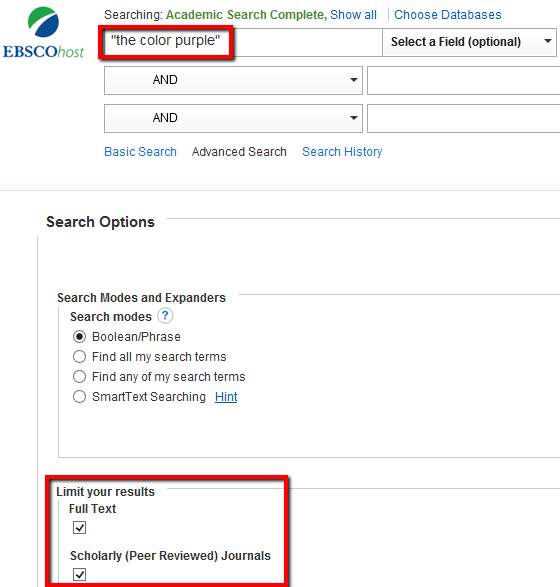Expand the second AND operator dropdown

tap(233, 118)
